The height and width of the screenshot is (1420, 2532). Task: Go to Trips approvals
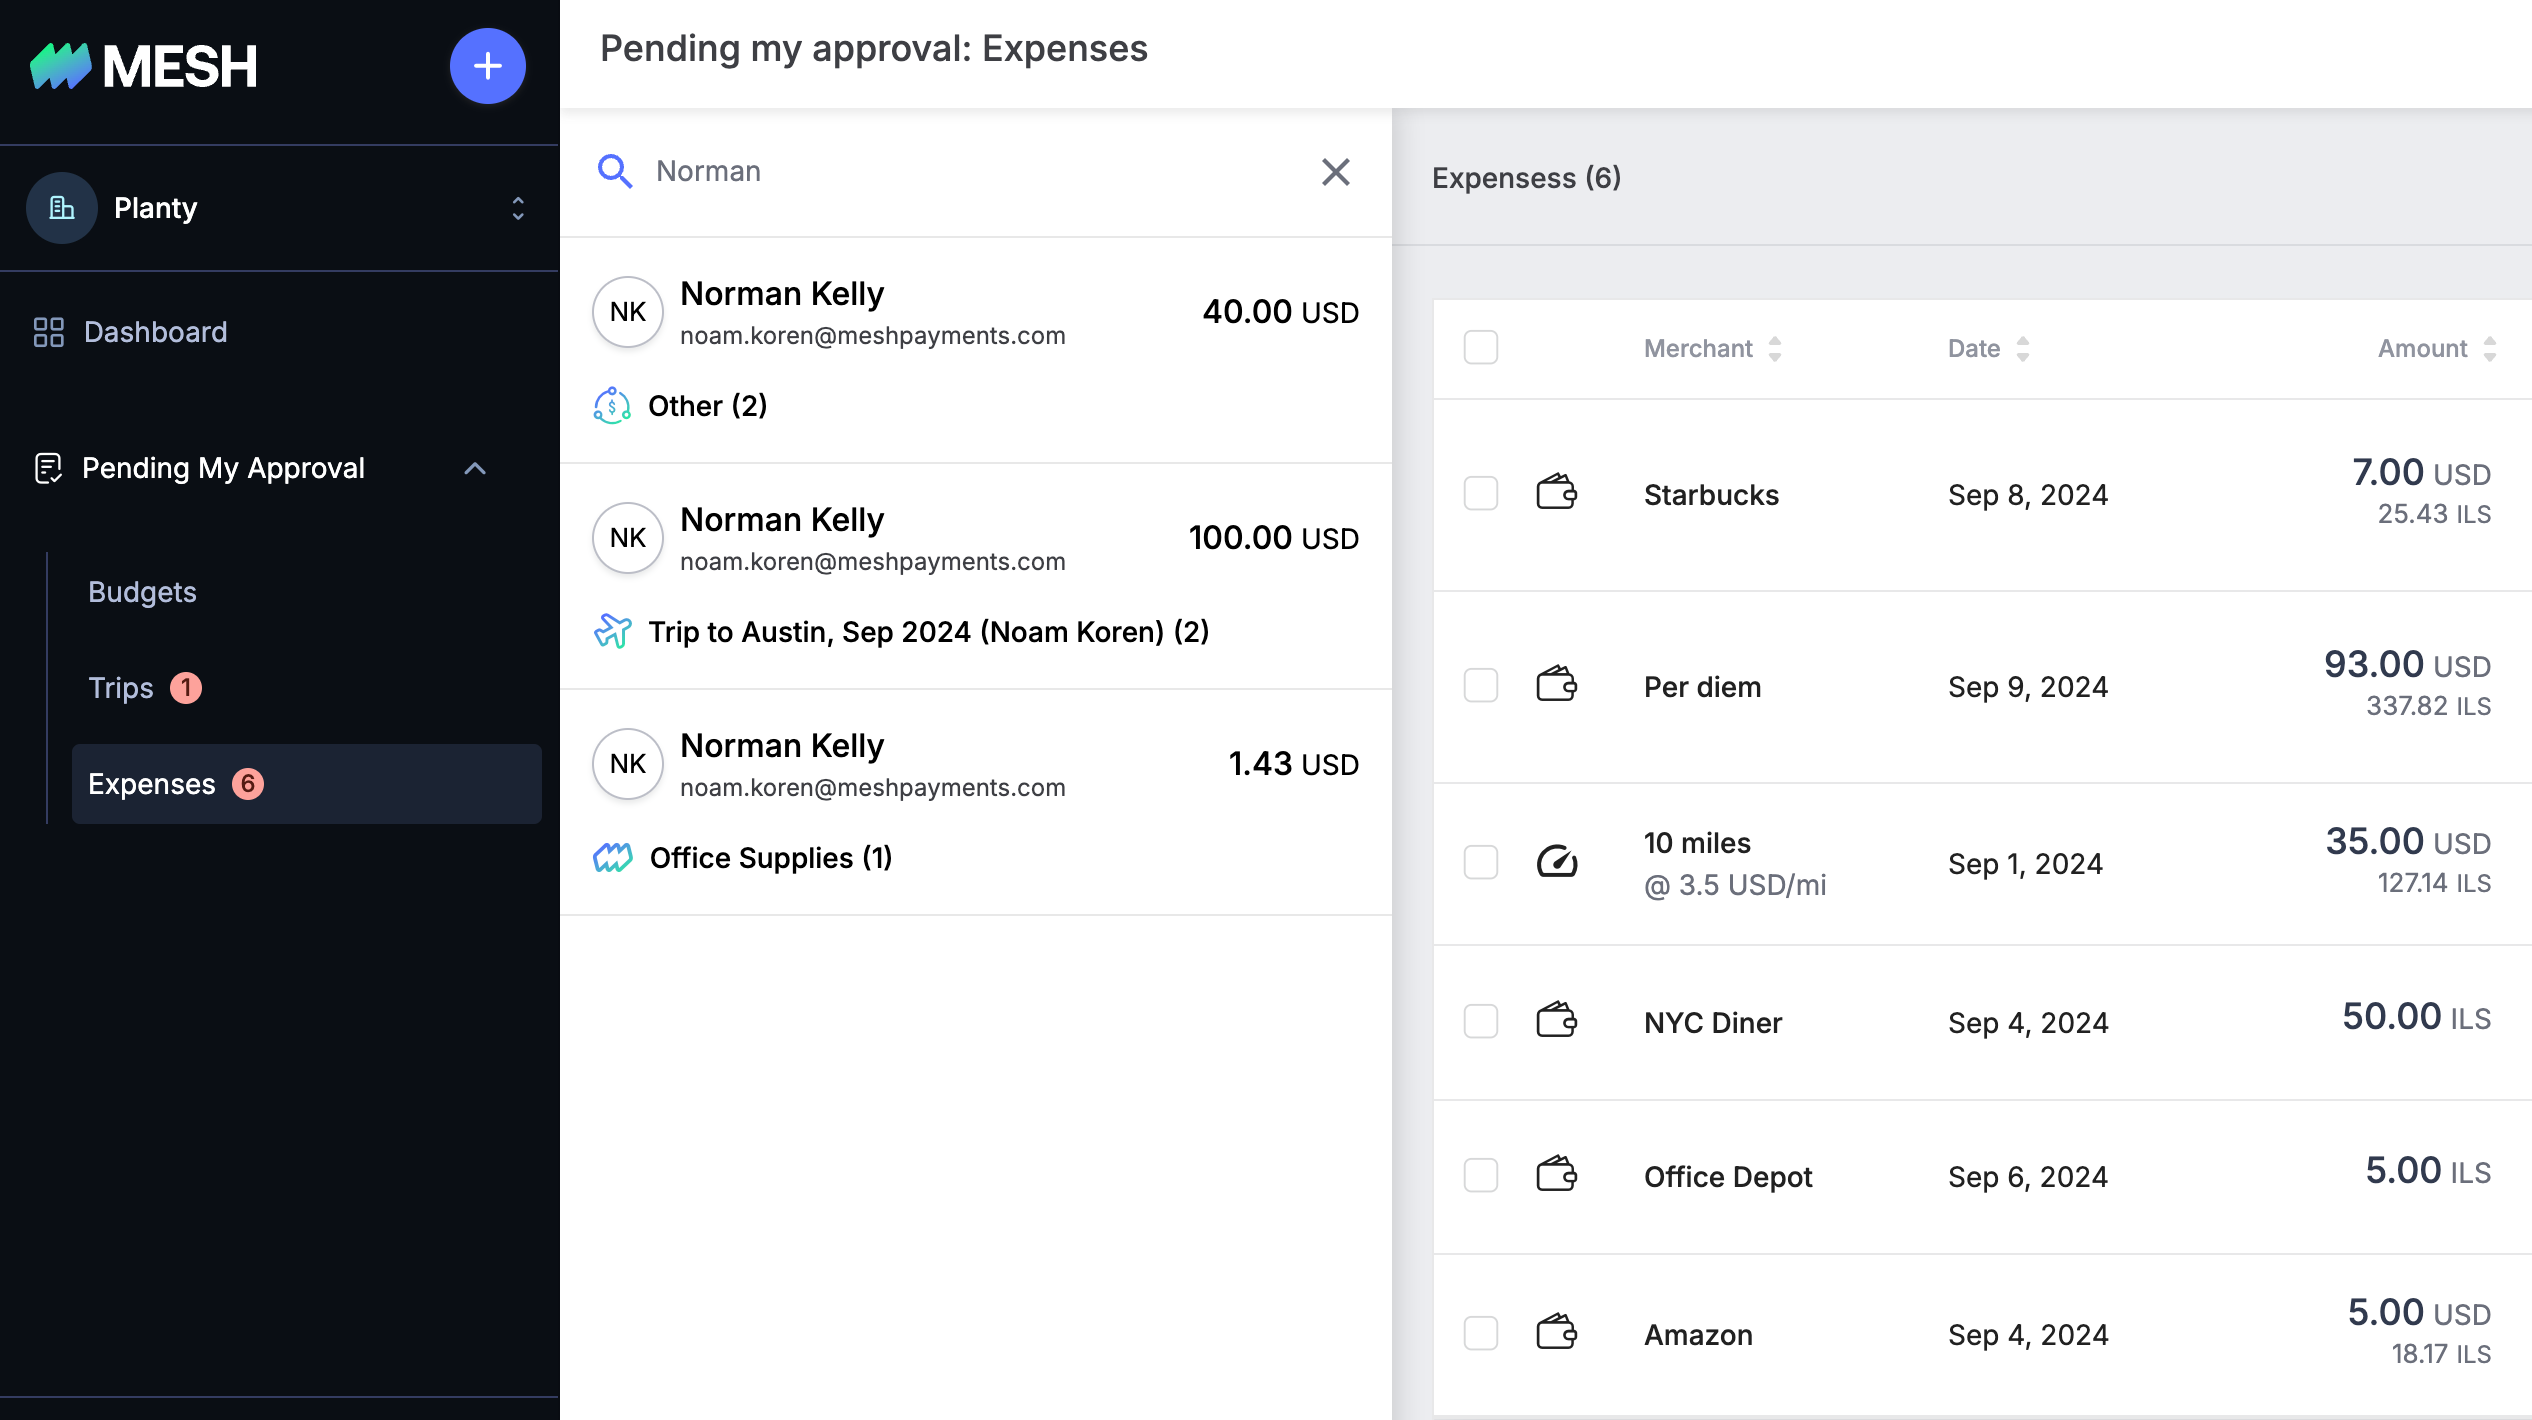(121, 688)
